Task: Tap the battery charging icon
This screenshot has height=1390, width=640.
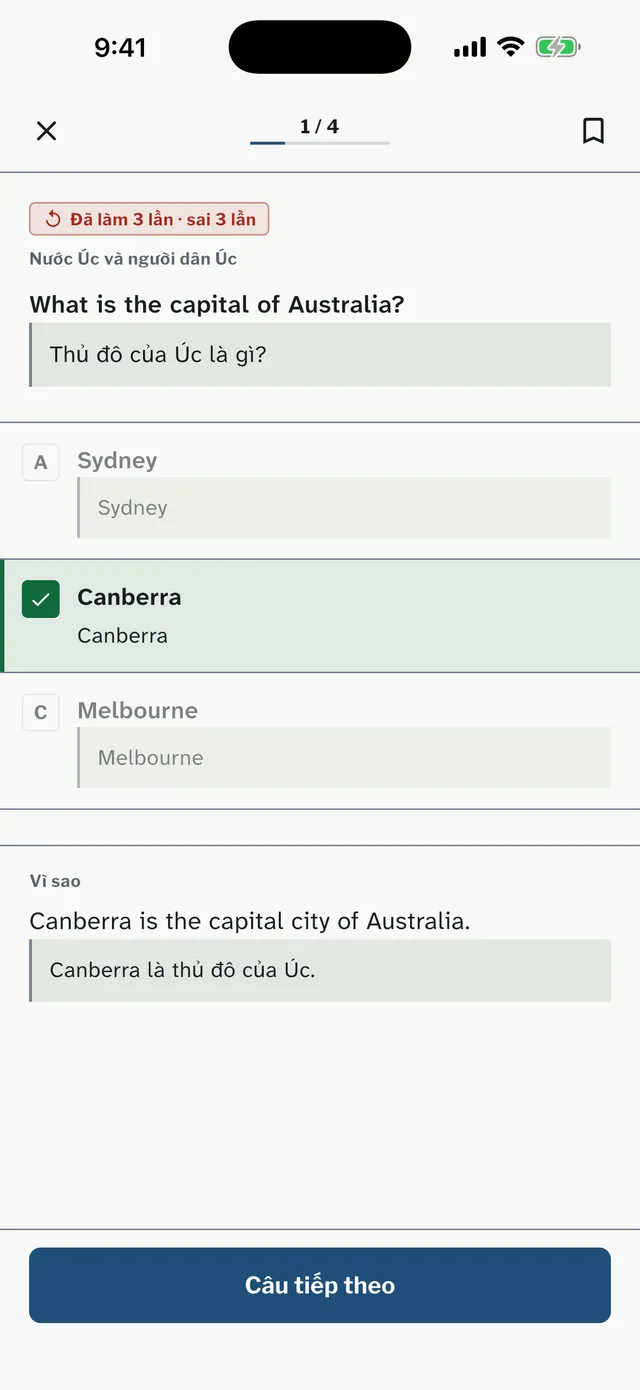Action: [x=558, y=47]
